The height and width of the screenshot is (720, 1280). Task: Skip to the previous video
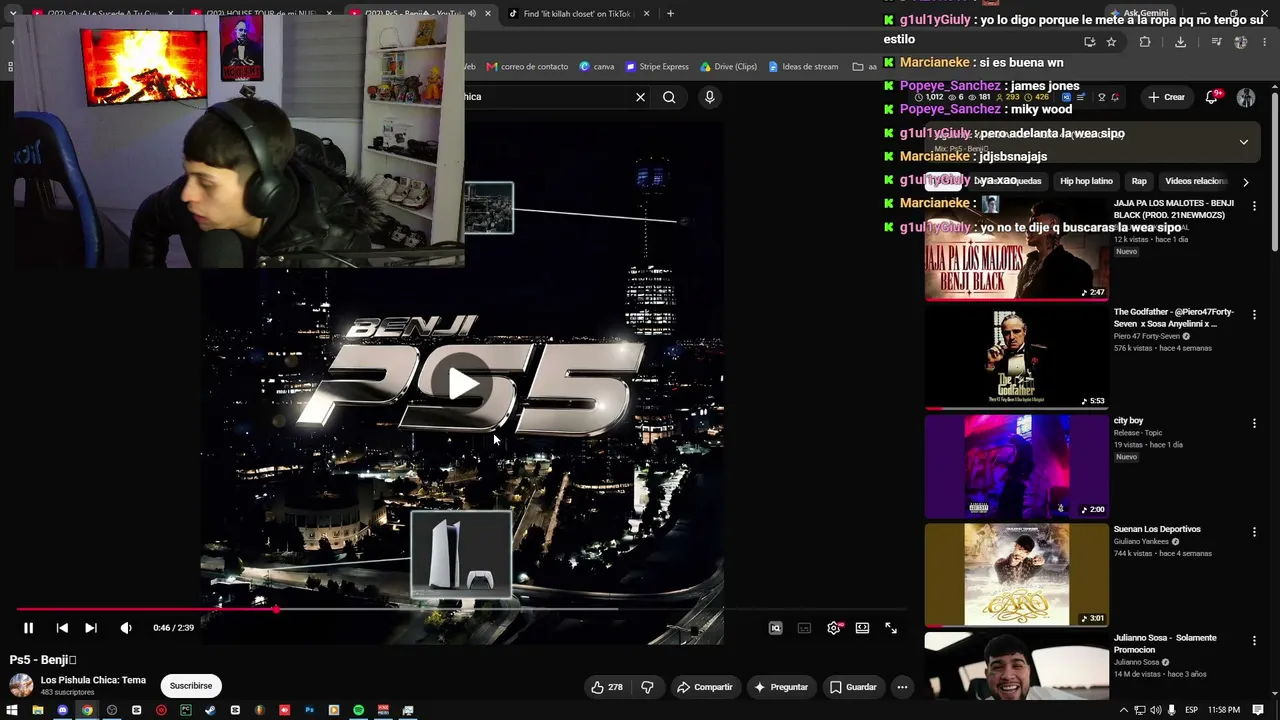(x=62, y=628)
